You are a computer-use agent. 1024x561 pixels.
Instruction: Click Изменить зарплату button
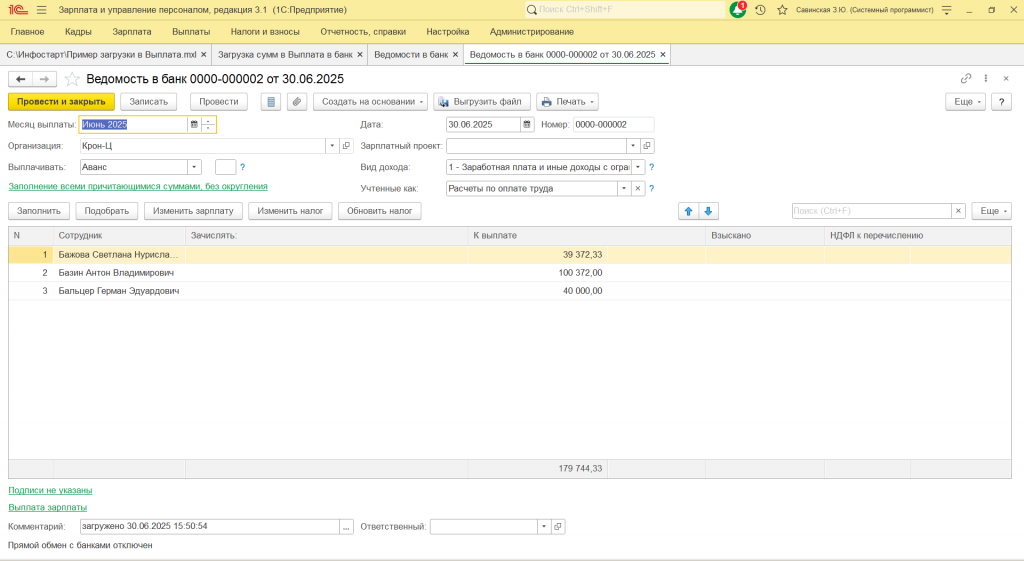pos(193,211)
